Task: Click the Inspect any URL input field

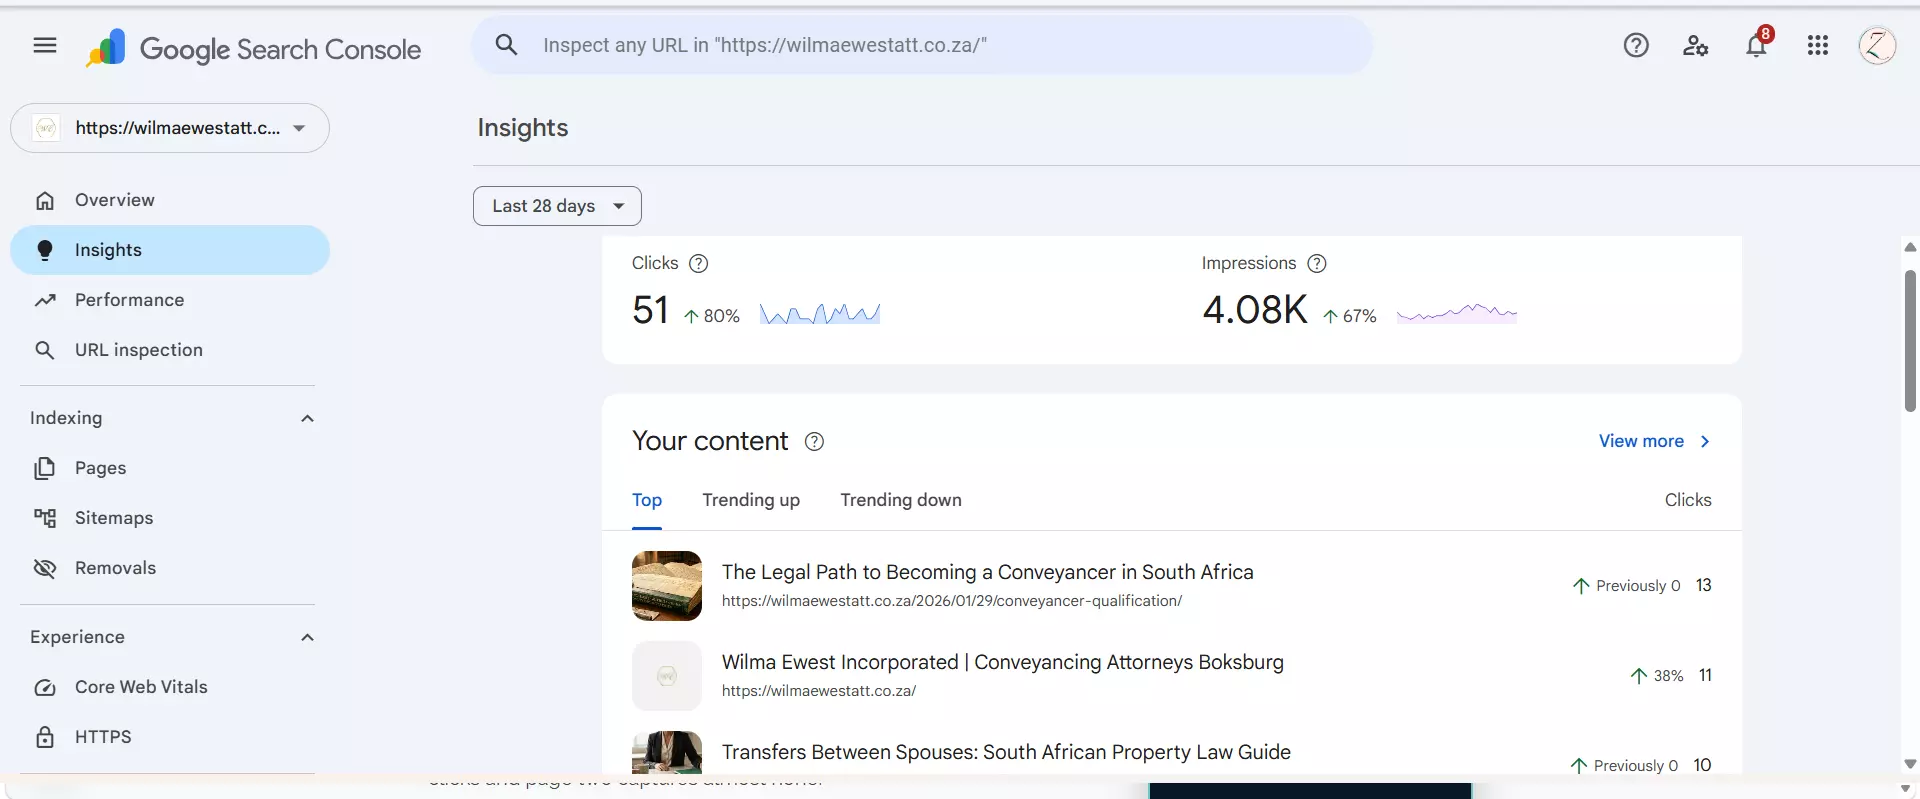Action: pyautogui.click(x=922, y=45)
